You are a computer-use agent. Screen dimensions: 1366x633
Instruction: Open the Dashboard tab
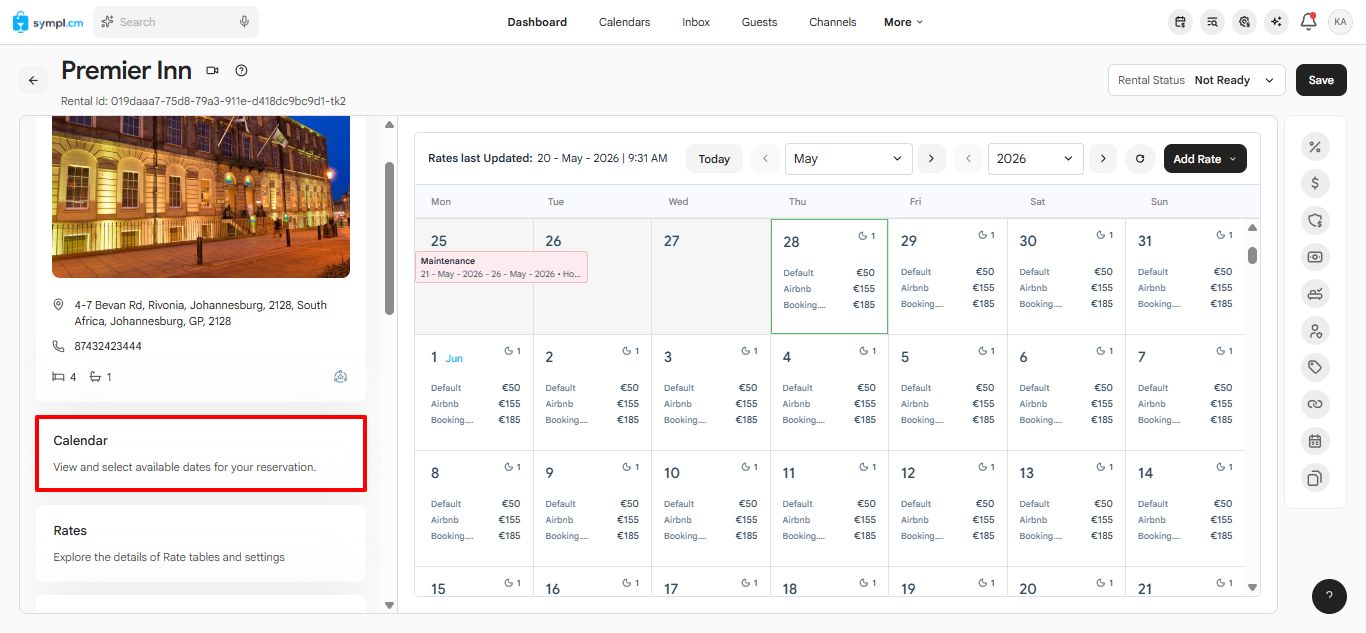537,22
